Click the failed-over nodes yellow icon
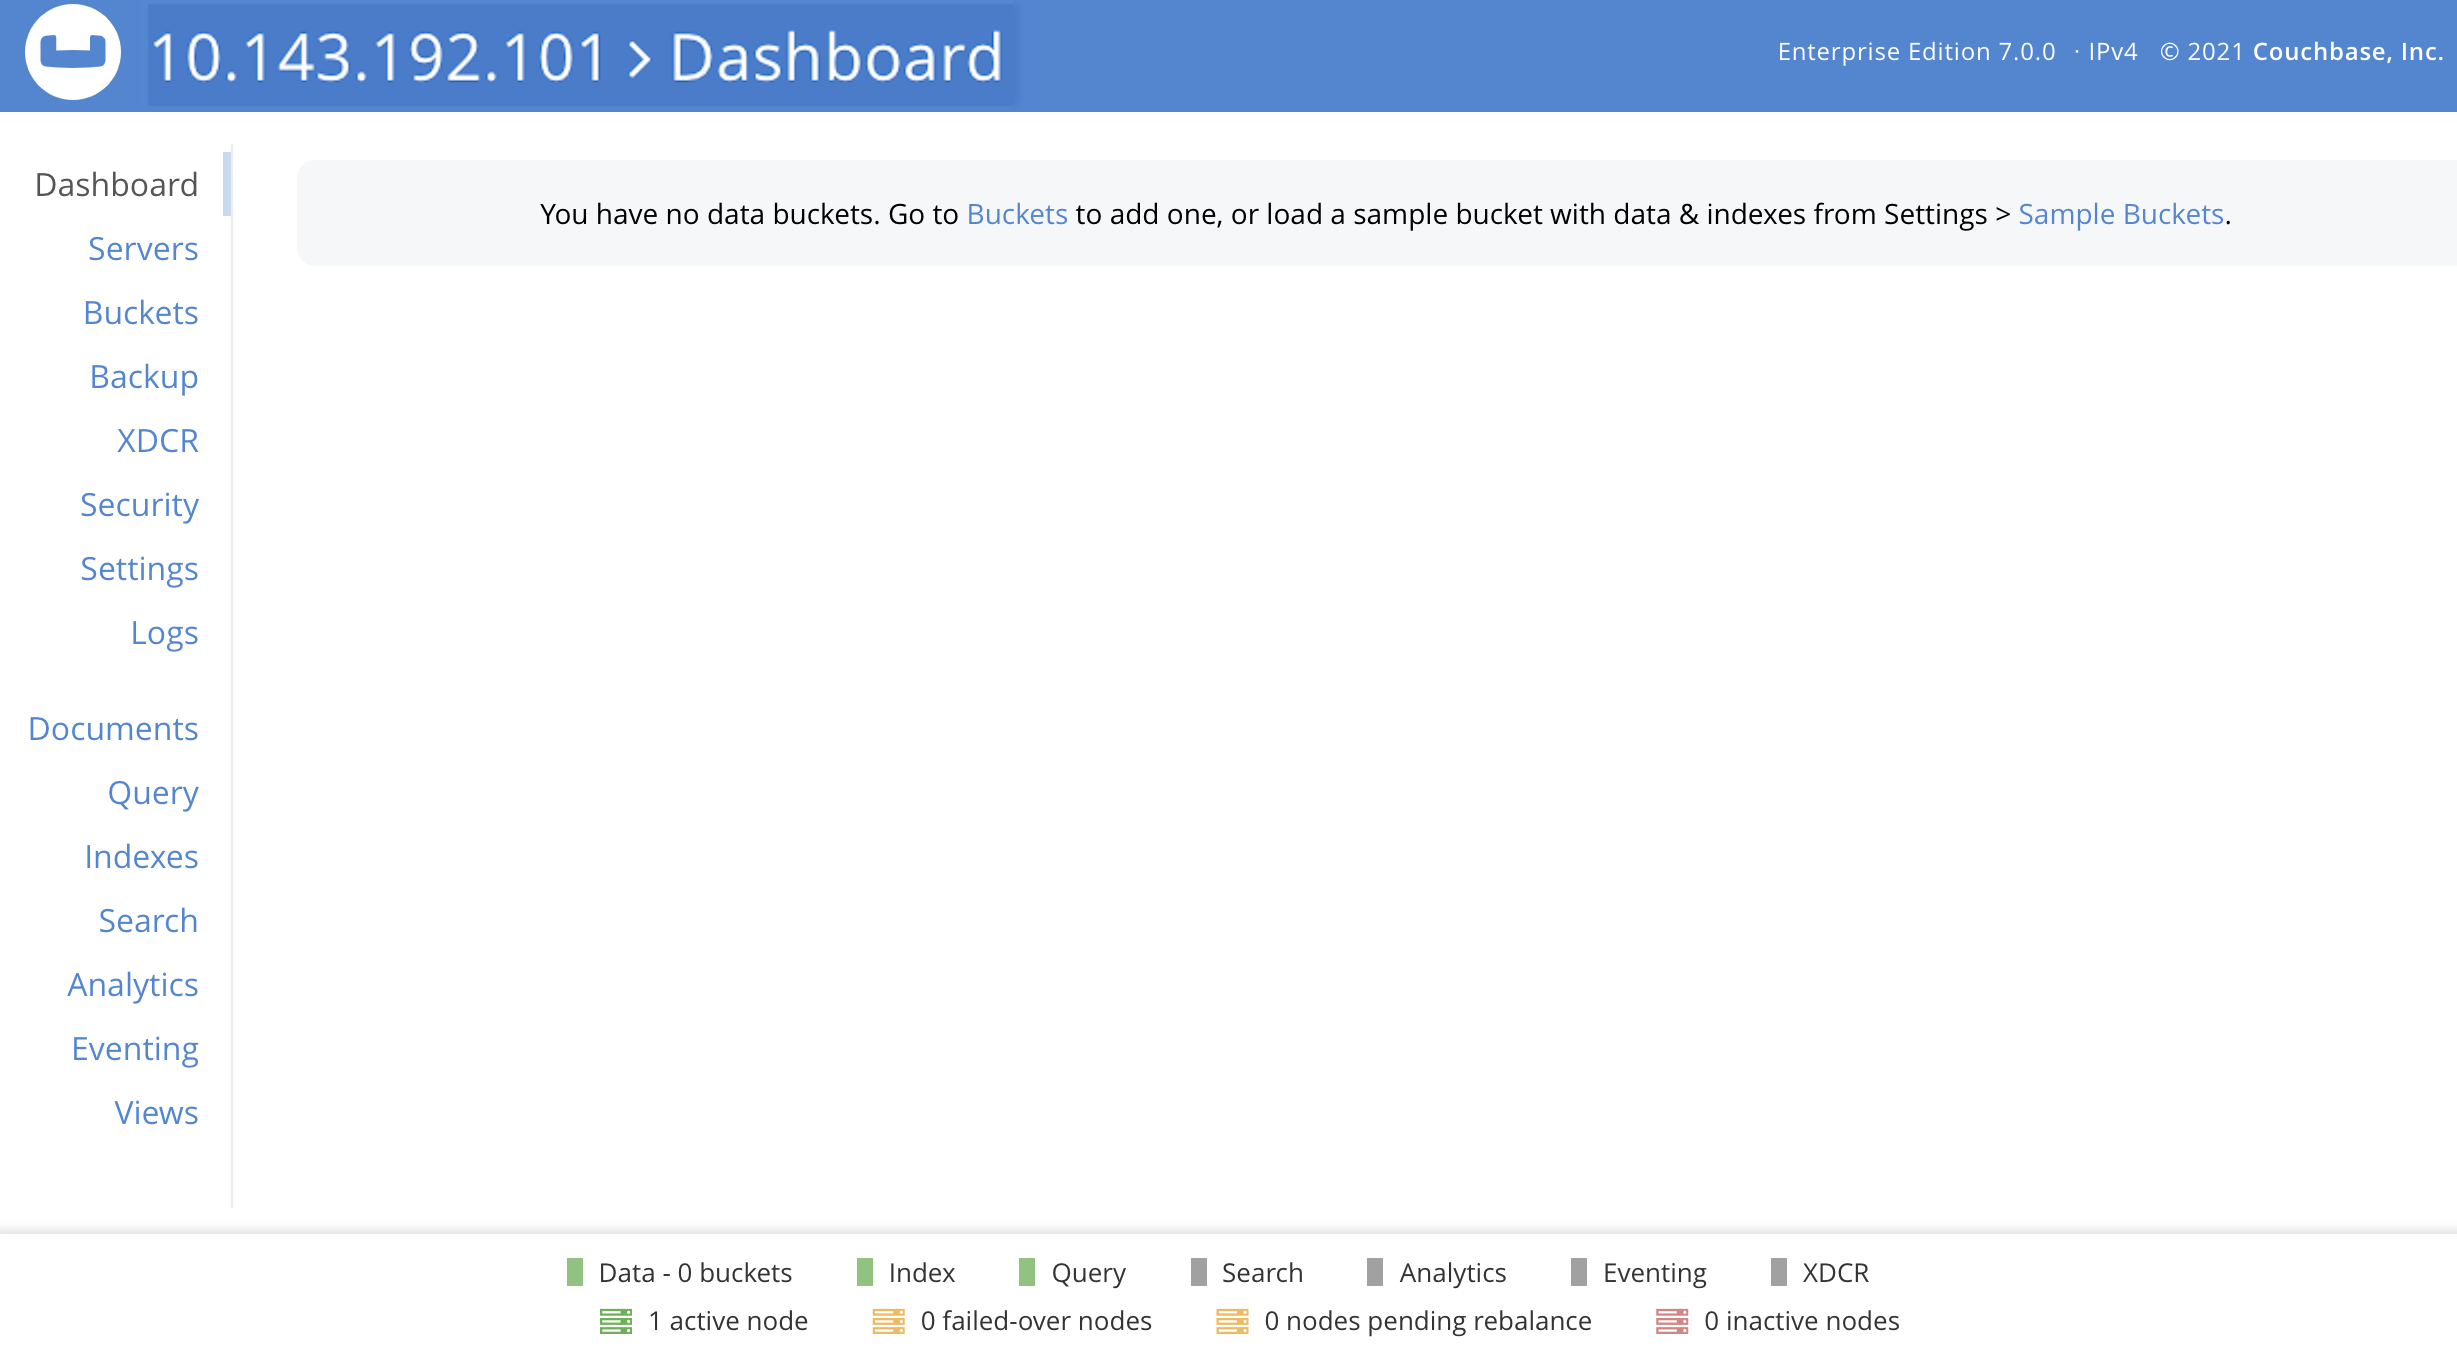The image size is (2457, 1353). 888,1320
